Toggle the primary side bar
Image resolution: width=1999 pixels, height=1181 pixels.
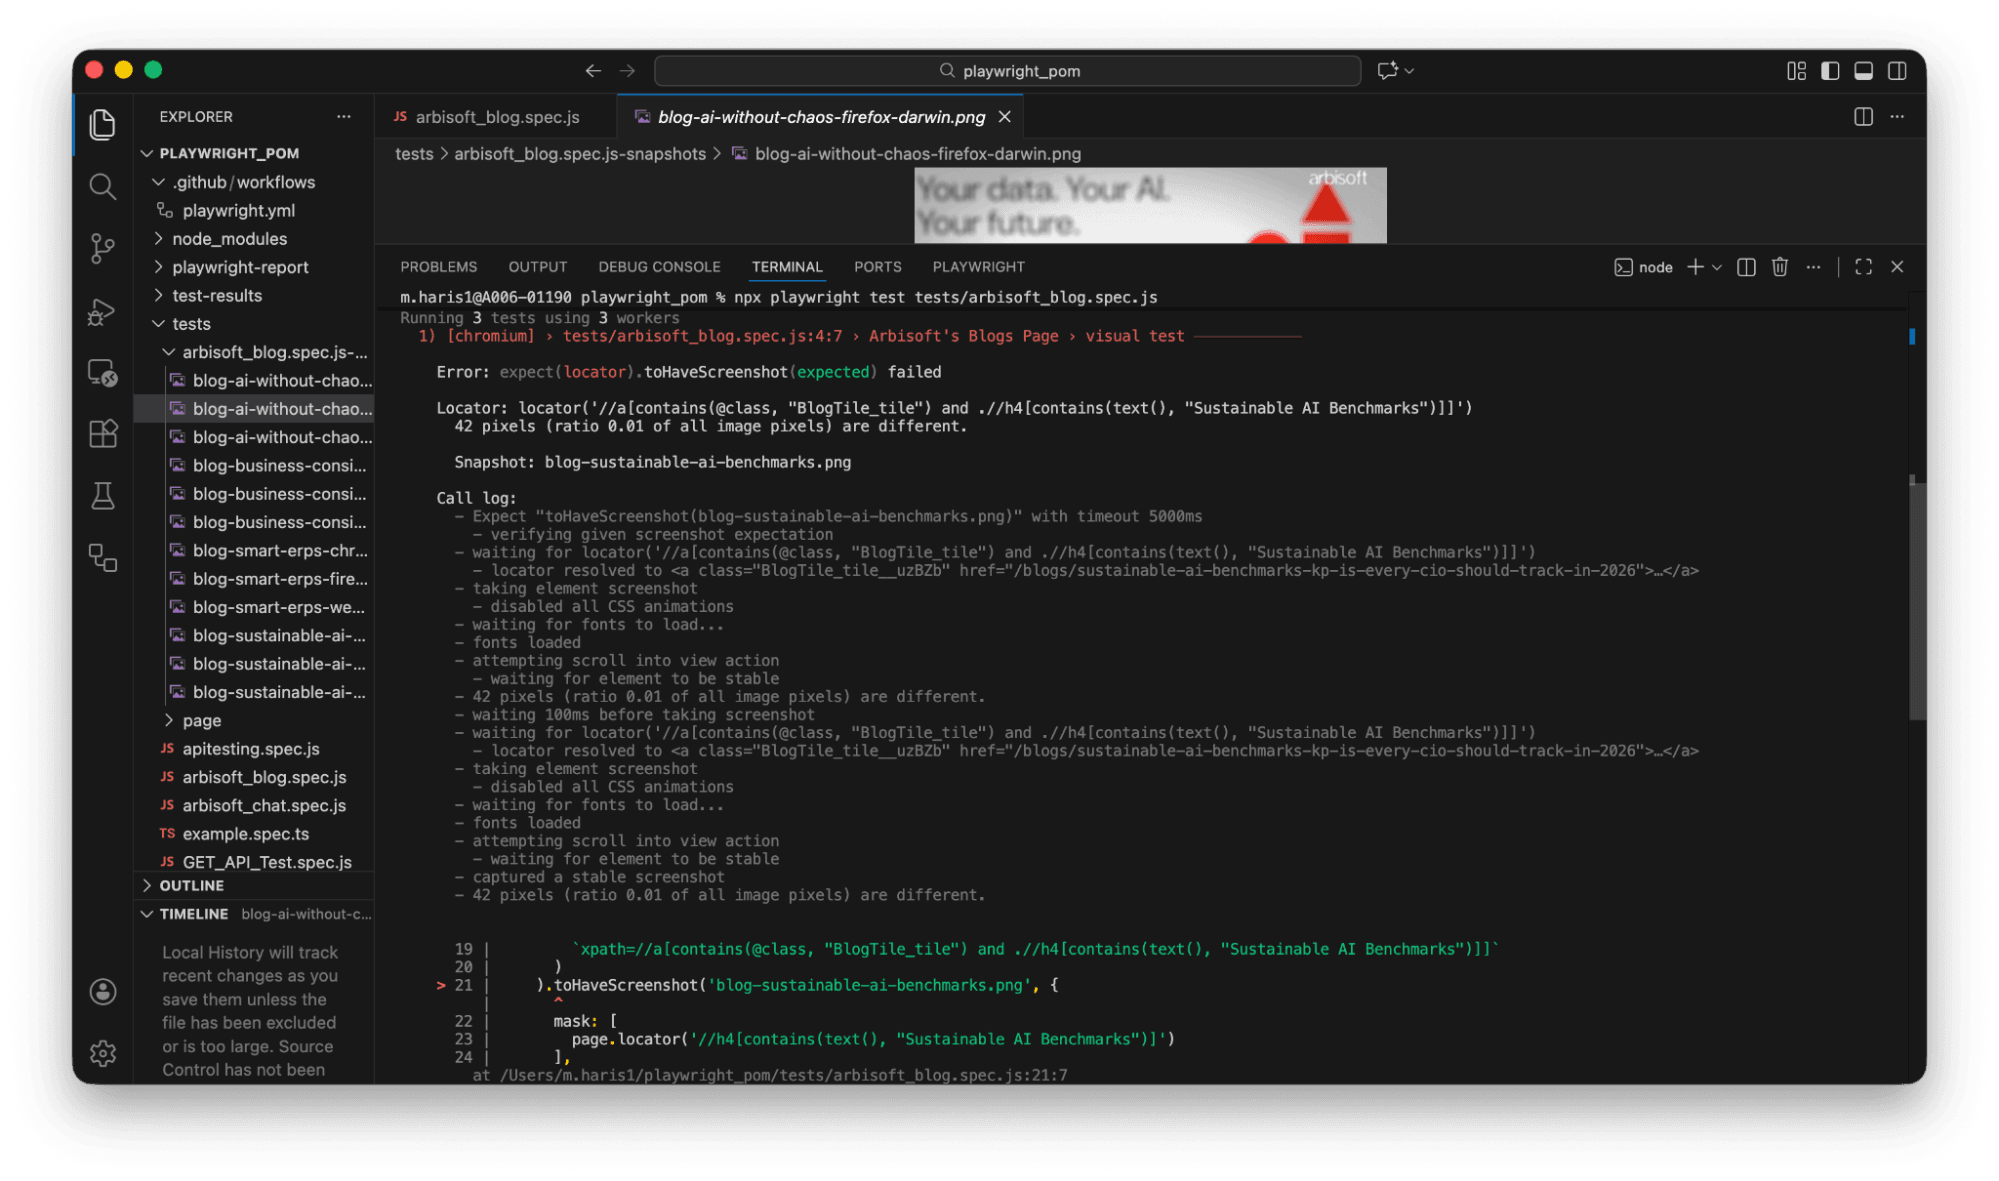1830,71
